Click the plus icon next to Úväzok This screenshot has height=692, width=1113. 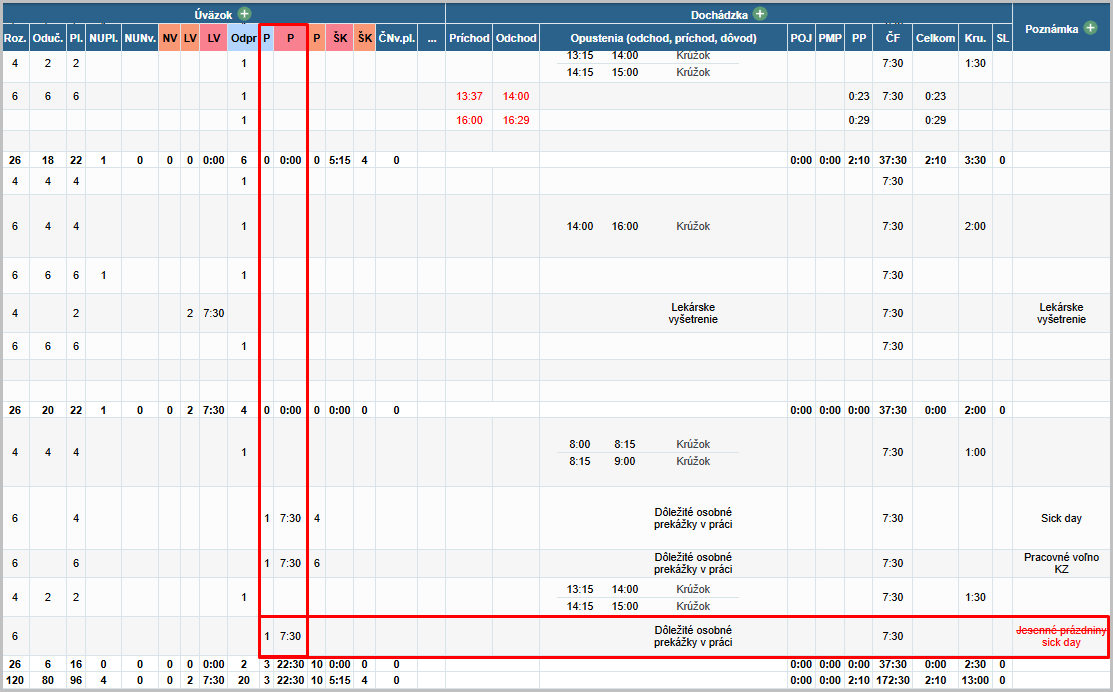coord(244,14)
